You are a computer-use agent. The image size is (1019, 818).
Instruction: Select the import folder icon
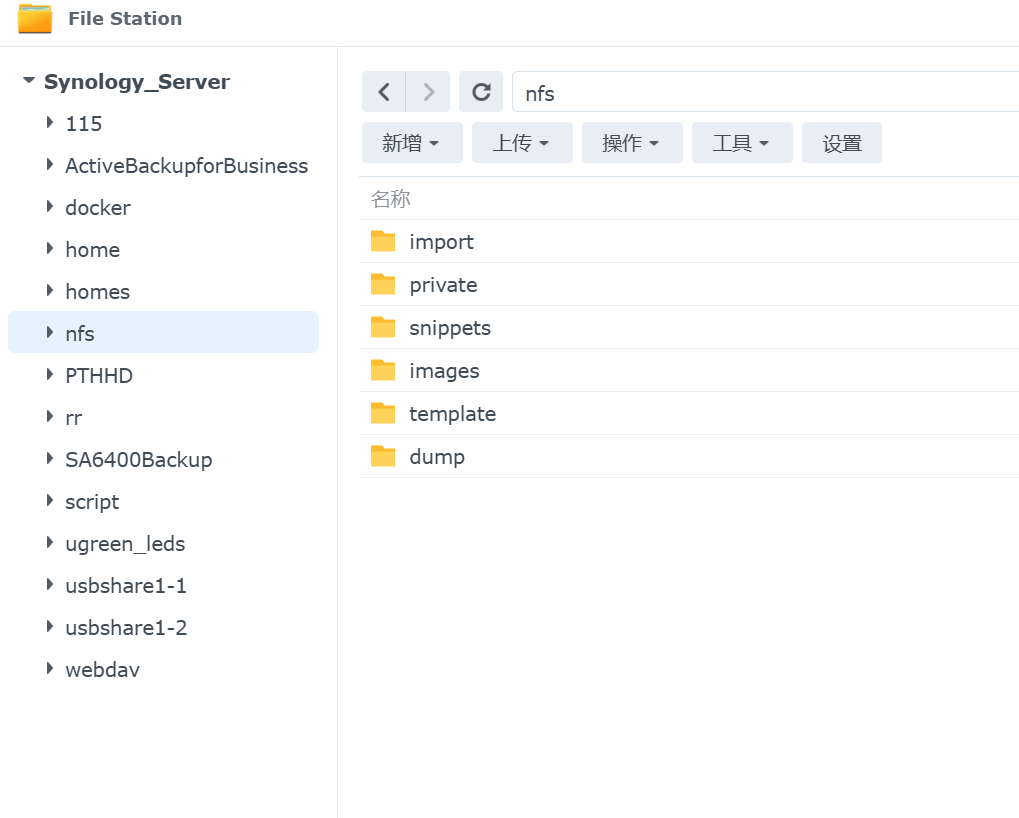coord(383,241)
